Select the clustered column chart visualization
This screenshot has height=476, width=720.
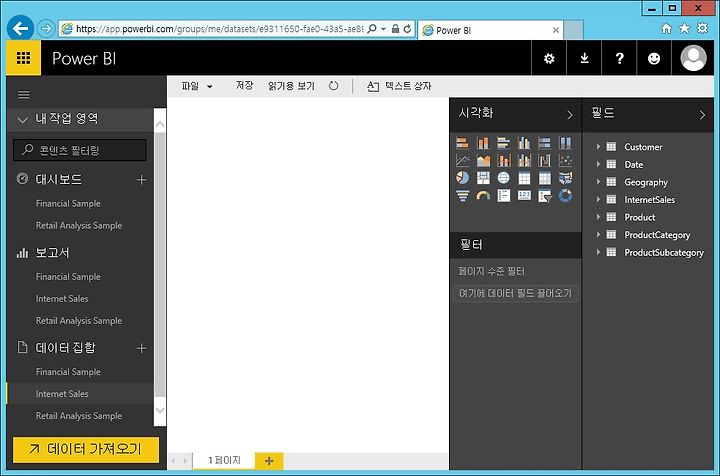tap(524, 143)
